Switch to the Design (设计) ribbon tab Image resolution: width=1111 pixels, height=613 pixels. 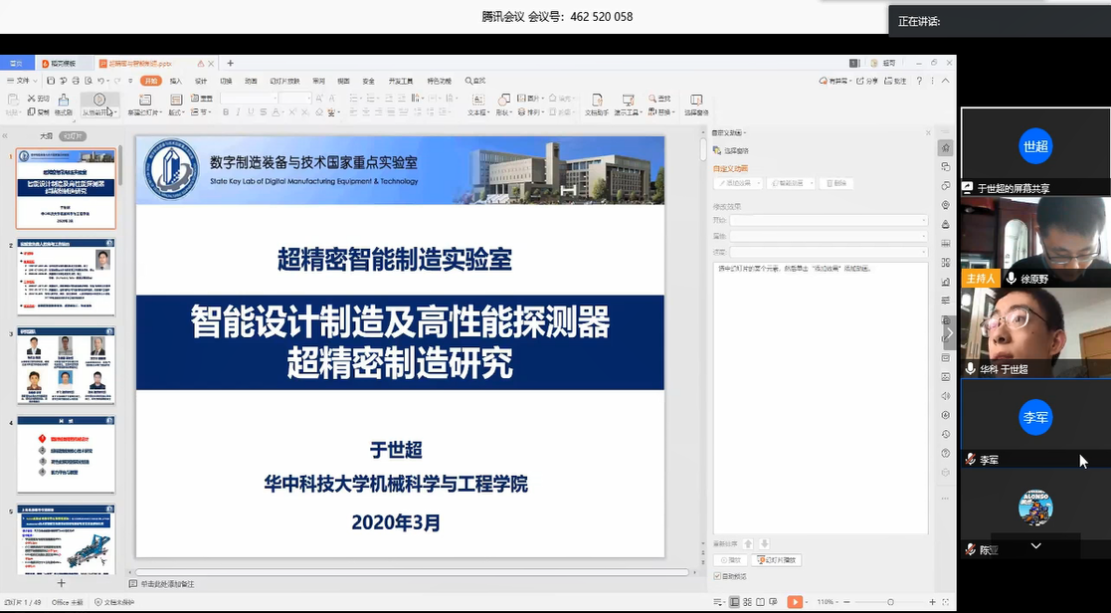pos(201,80)
